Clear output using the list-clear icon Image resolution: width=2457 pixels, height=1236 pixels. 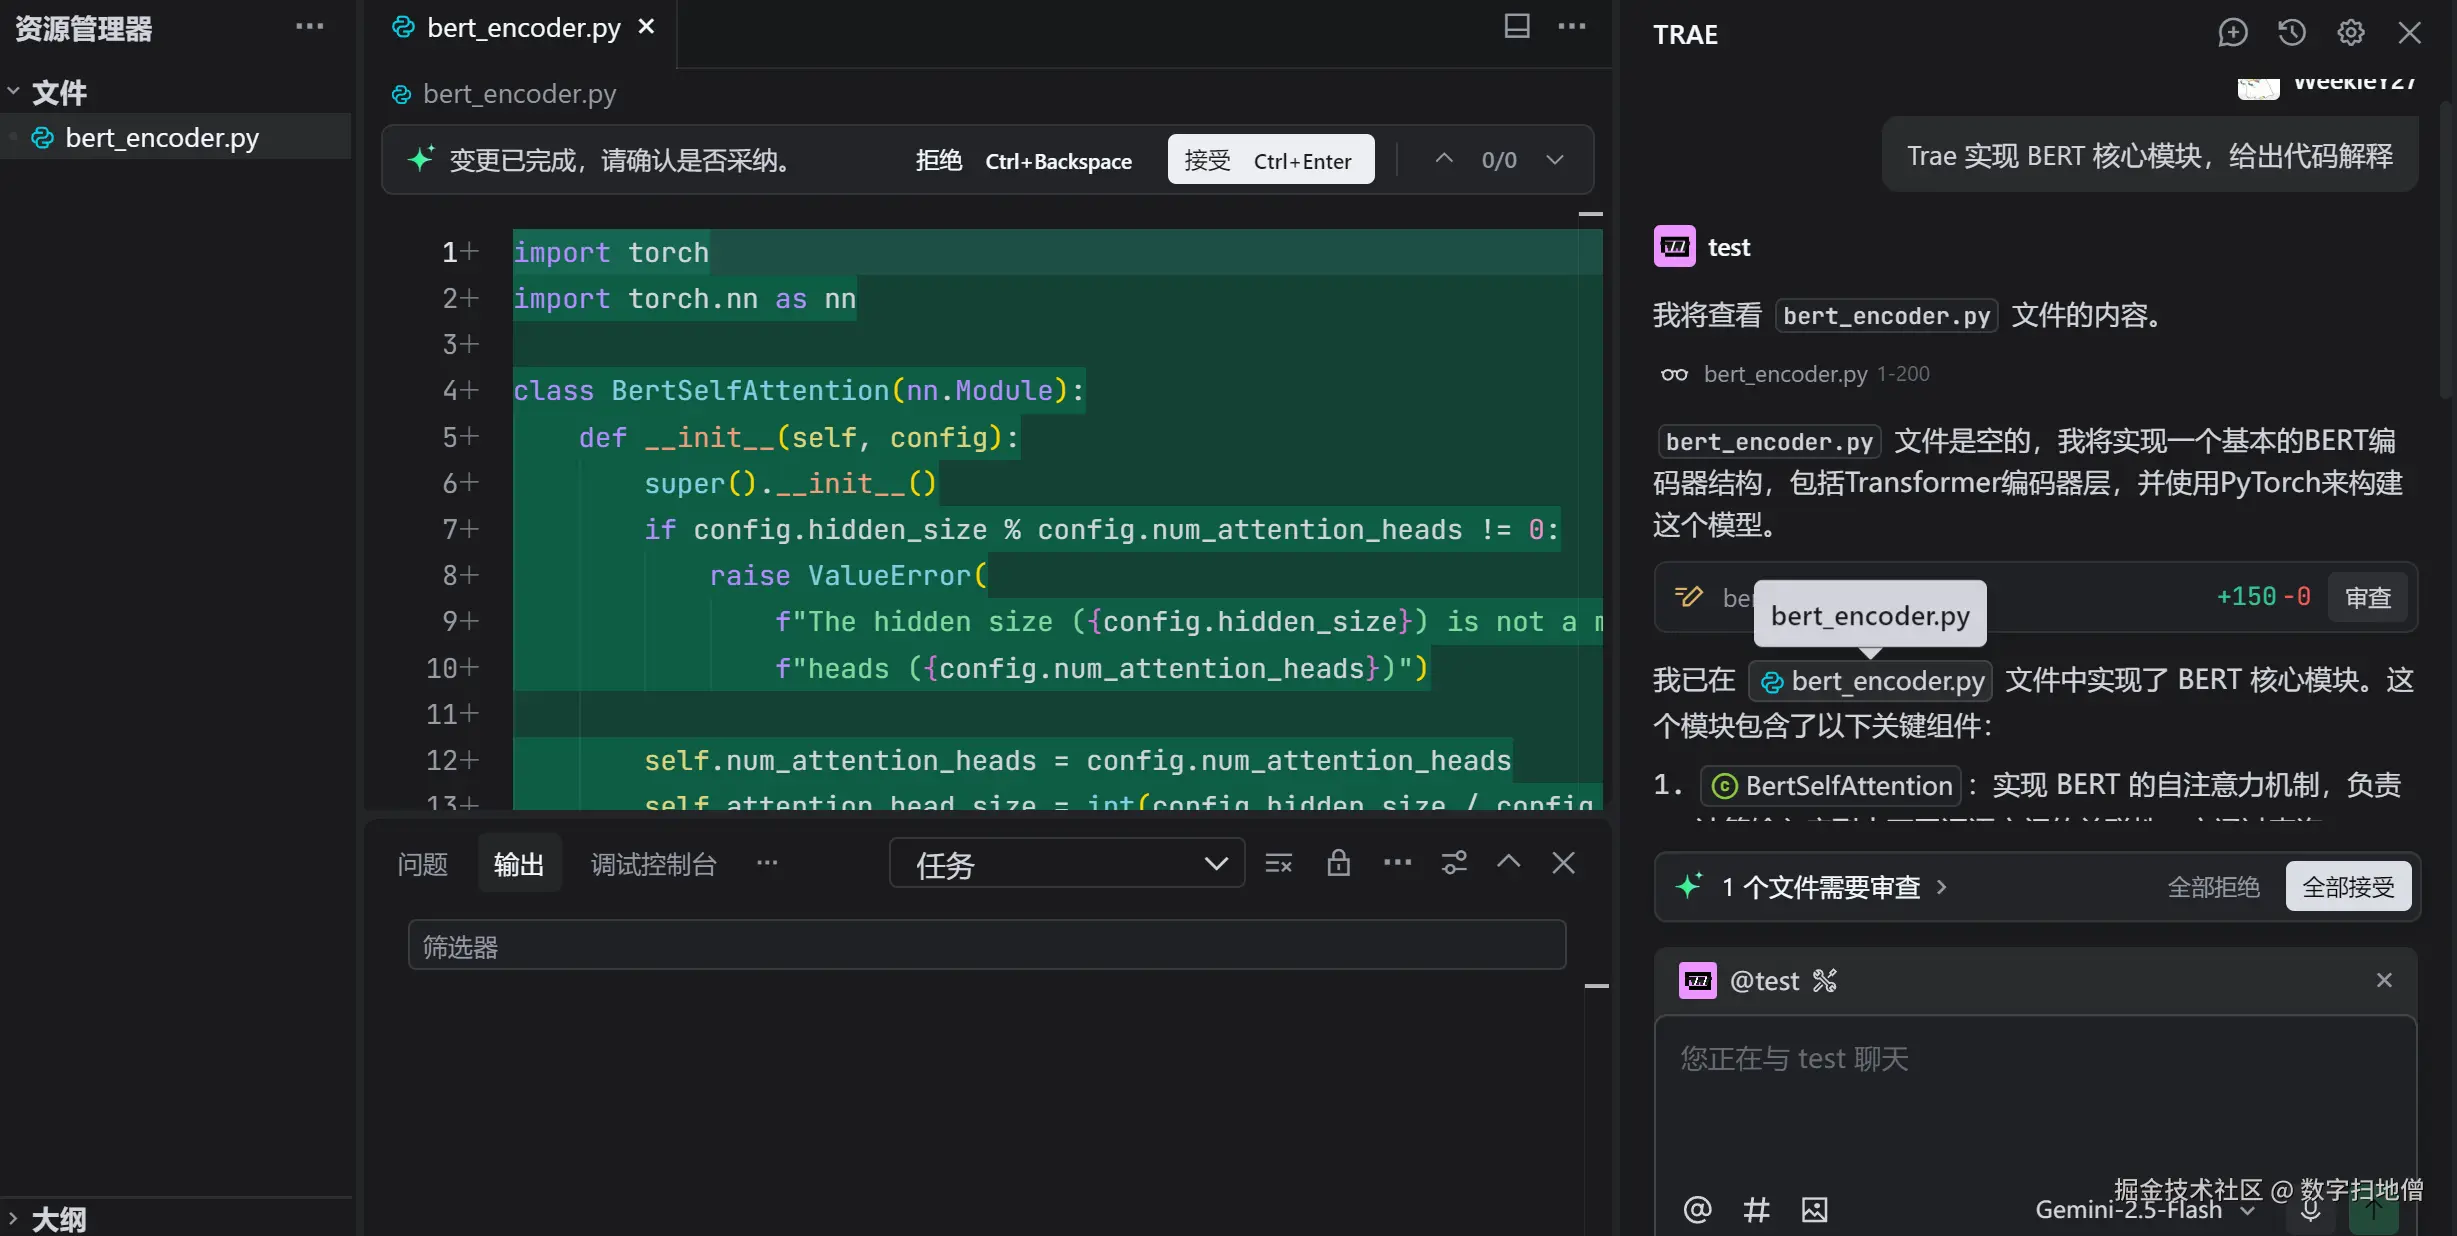(1278, 863)
